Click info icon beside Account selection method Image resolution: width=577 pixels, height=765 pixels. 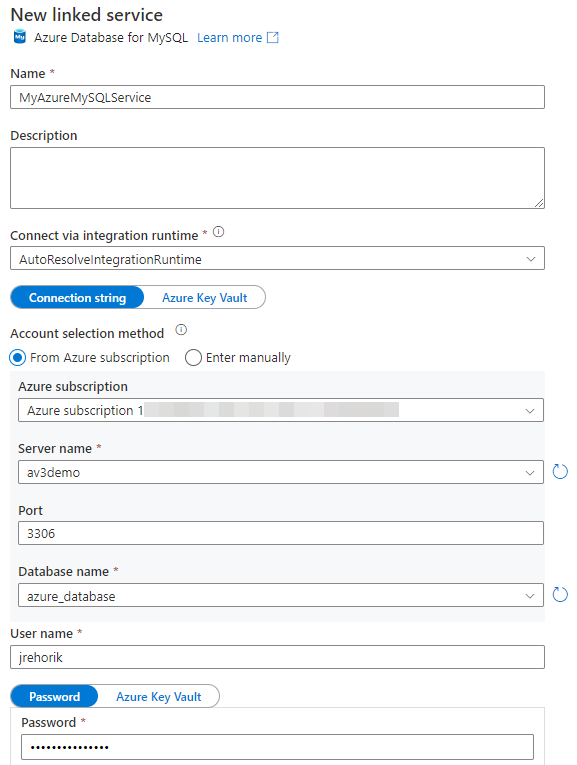point(181,330)
